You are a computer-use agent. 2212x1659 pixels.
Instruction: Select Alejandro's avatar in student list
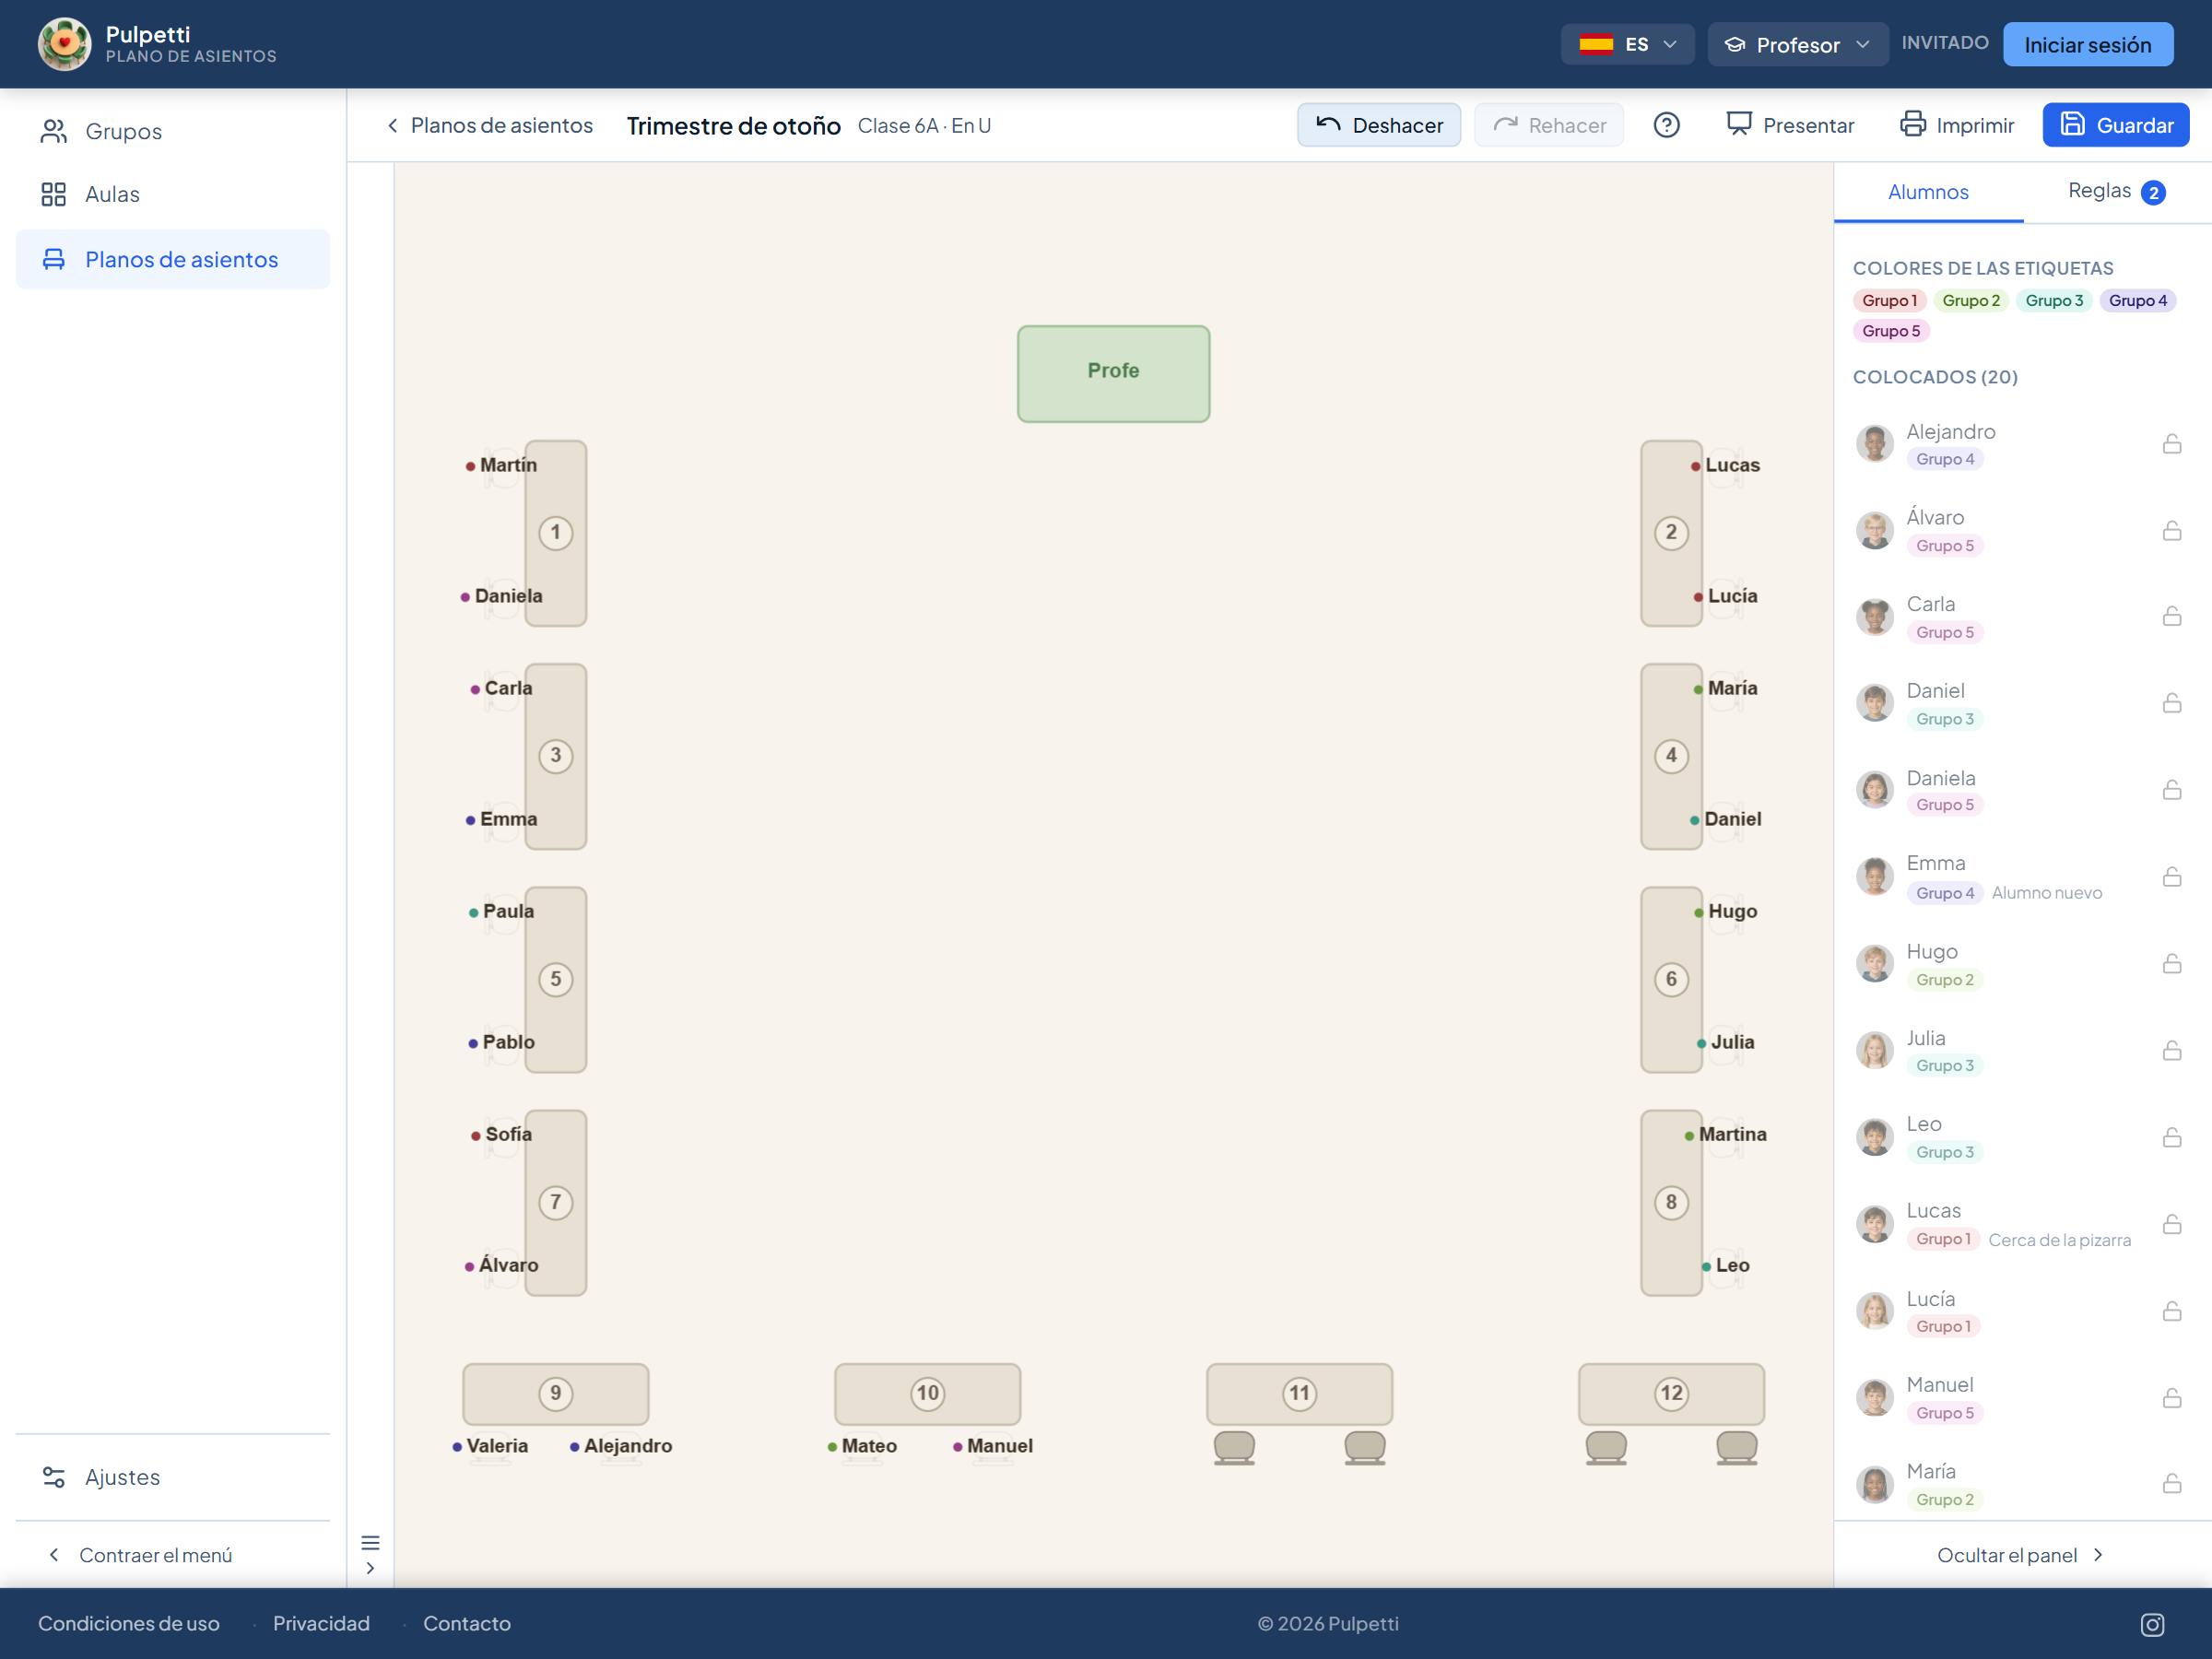click(1875, 443)
